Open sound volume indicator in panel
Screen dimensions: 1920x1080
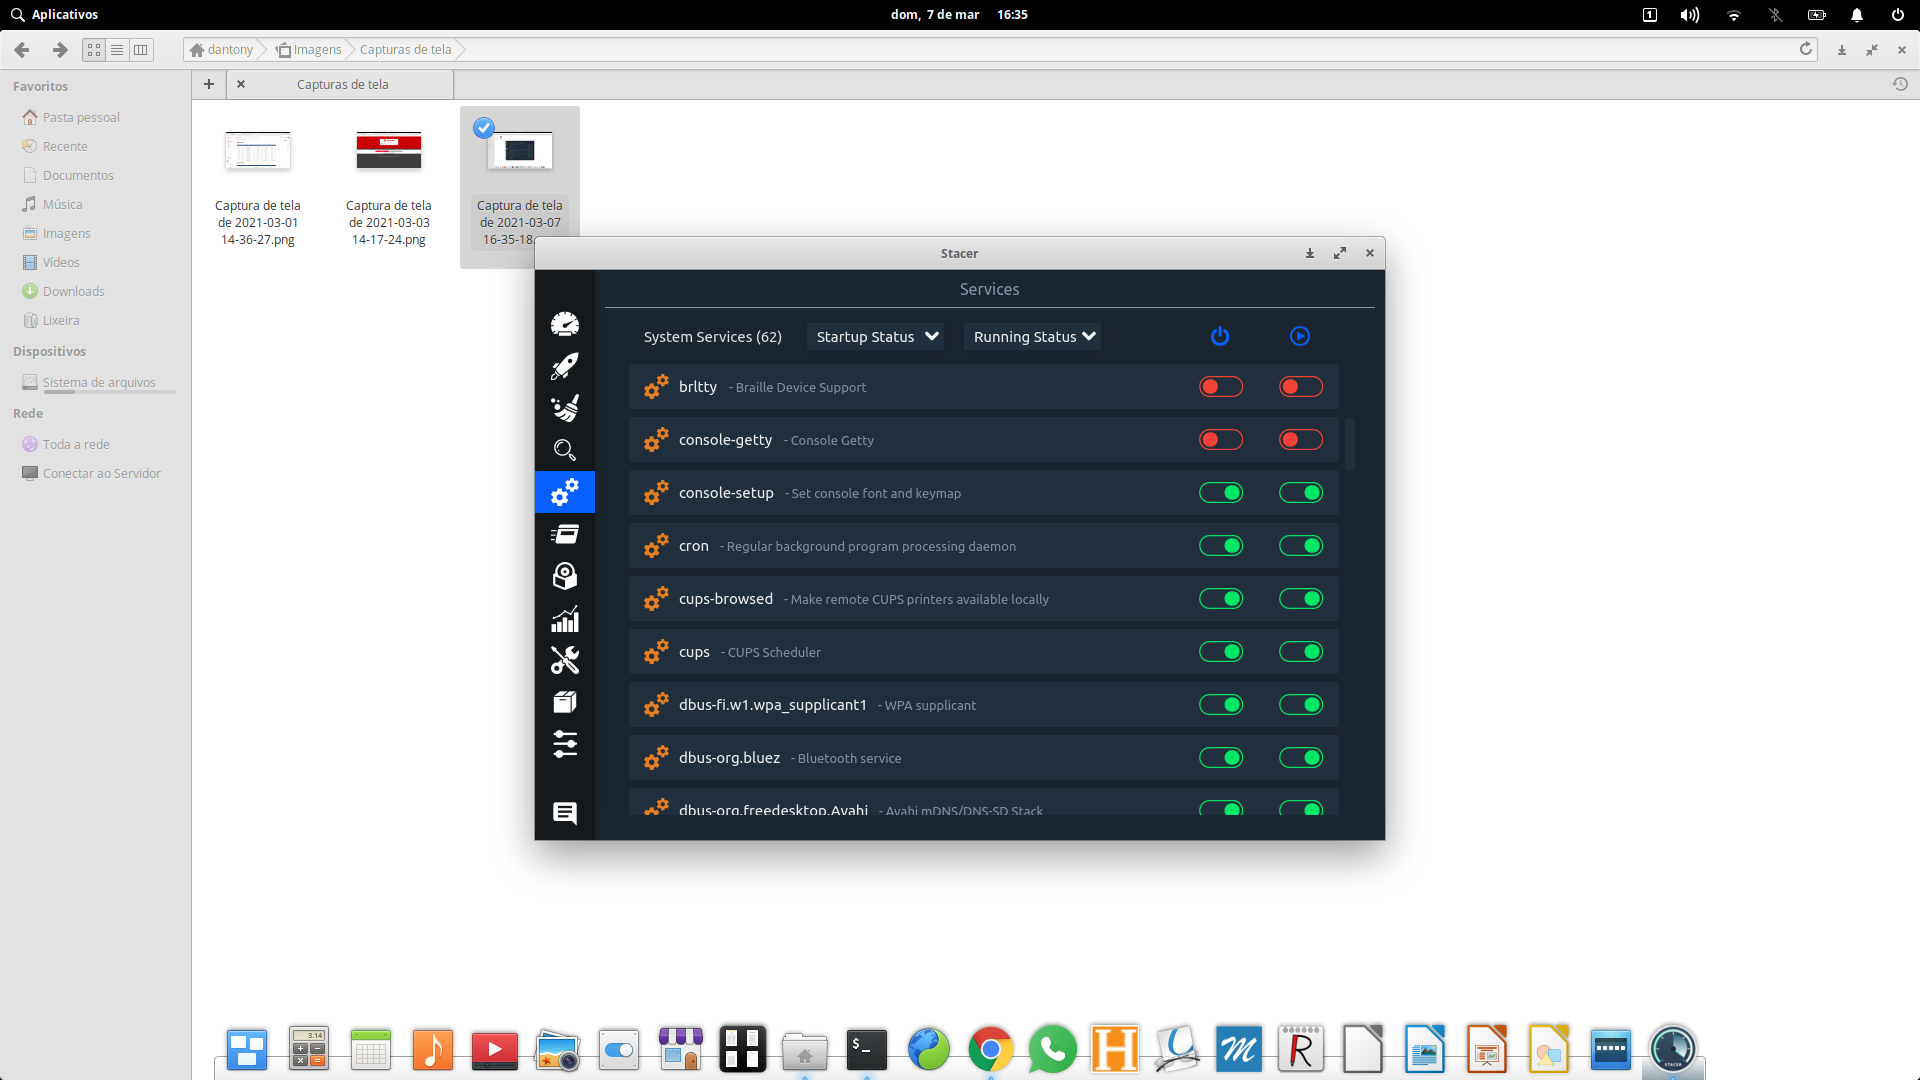(1690, 14)
